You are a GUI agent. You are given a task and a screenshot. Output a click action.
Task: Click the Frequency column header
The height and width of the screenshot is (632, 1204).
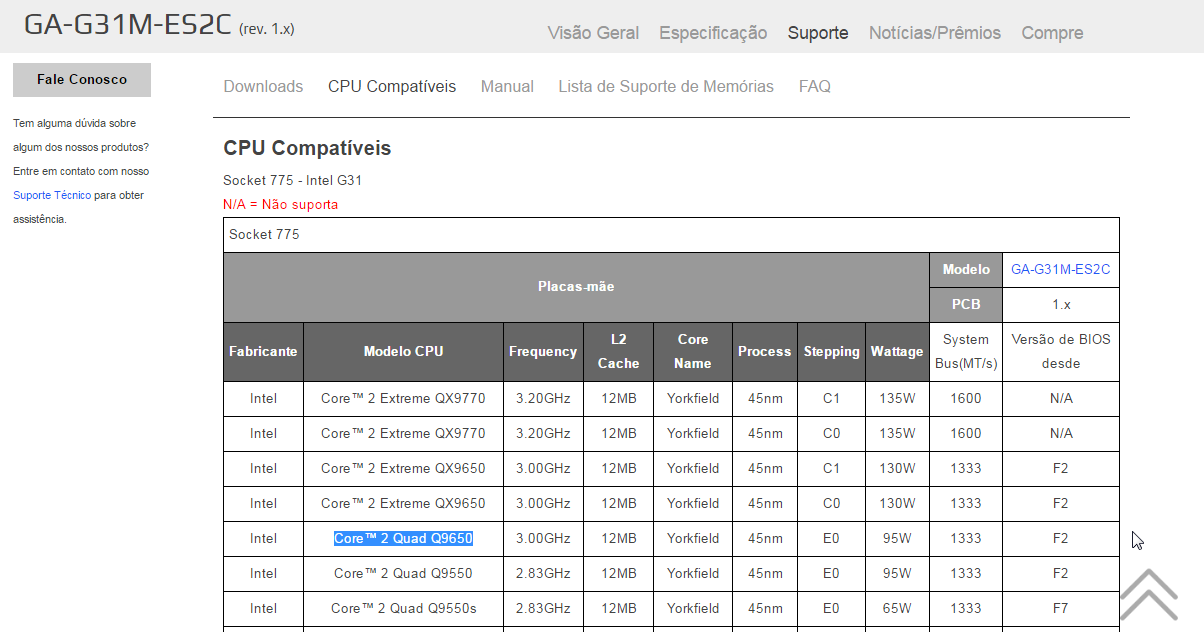coord(543,351)
